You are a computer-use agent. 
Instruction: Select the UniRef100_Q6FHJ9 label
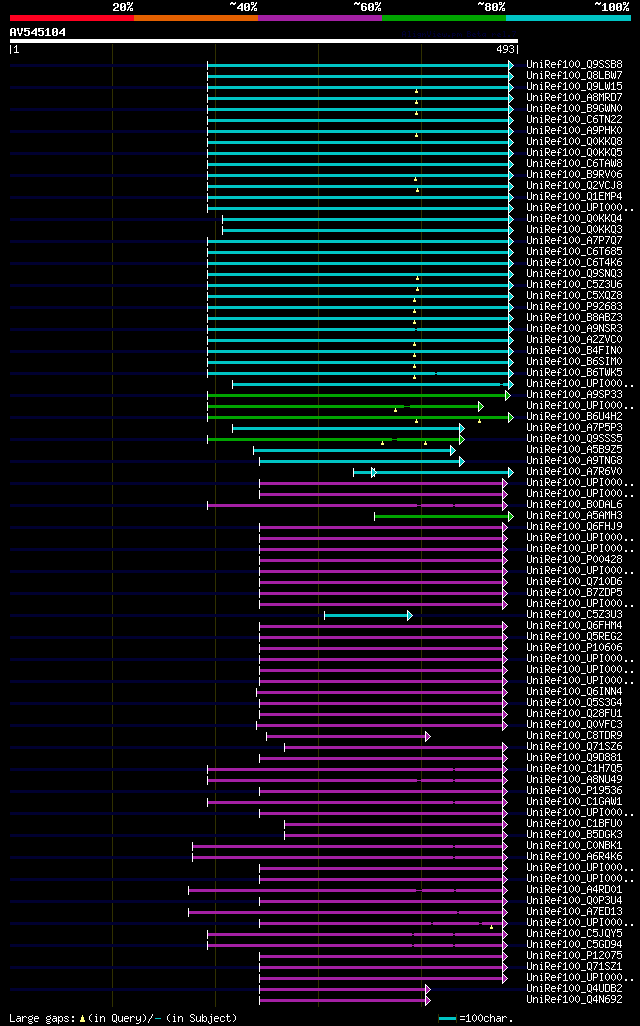click(x=575, y=526)
